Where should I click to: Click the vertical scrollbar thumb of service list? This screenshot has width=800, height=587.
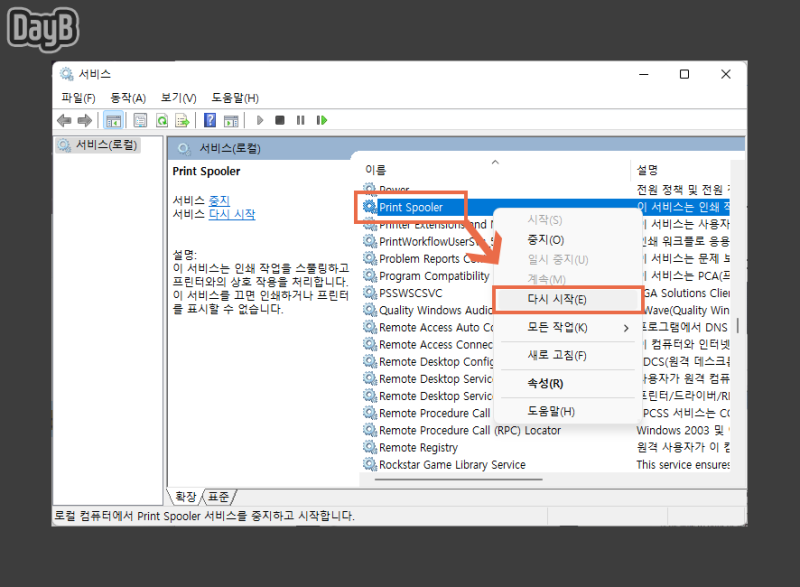[738, 325]
